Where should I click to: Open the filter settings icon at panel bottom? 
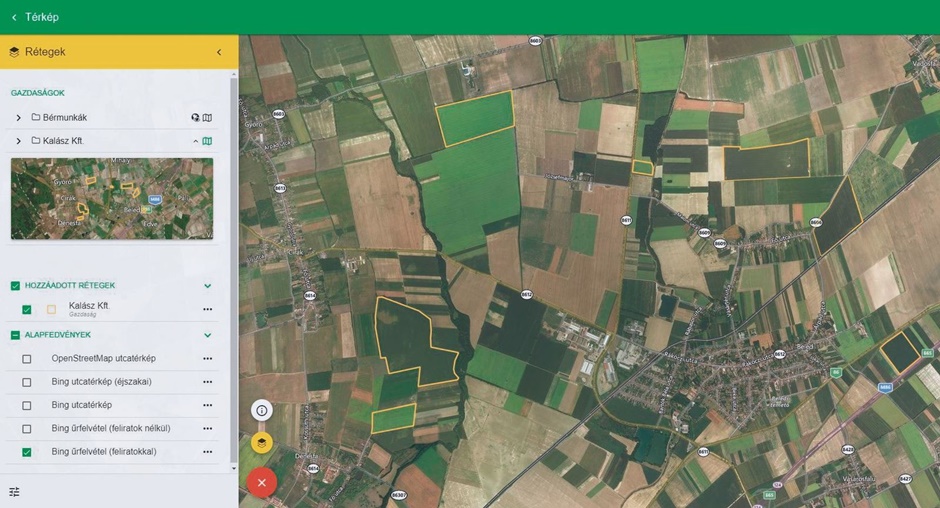point(14,492)
